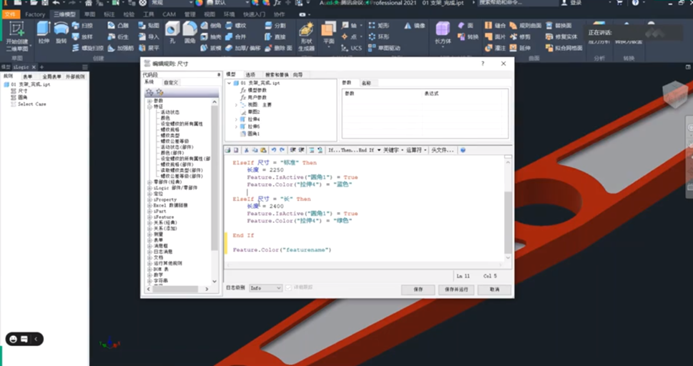Expand the iProperty snippet category
The image size is (693, 366).
tap(150, 200)
